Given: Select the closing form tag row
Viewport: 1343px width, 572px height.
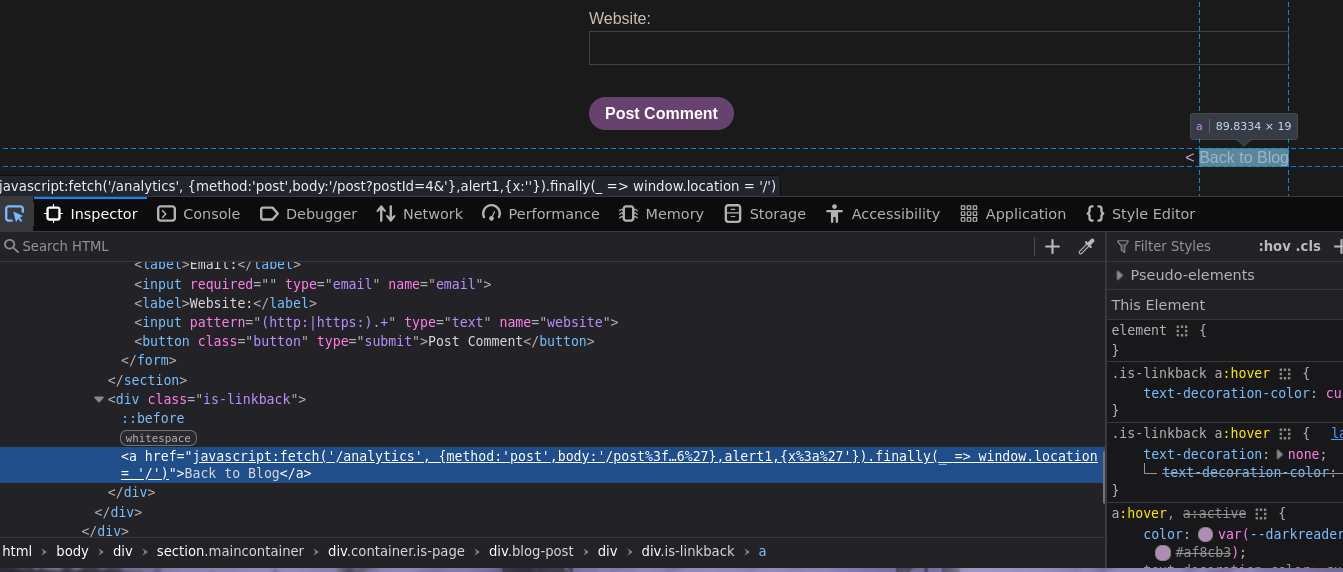Looking at the screenshot, I should coord(550,361).
